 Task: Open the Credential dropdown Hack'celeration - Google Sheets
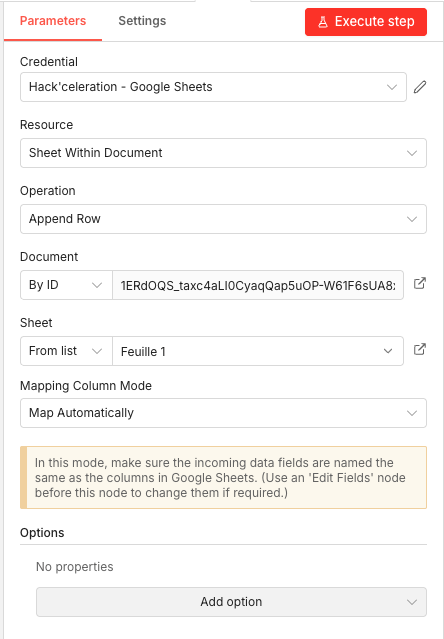pyautogui.click(x=213, y=87)
